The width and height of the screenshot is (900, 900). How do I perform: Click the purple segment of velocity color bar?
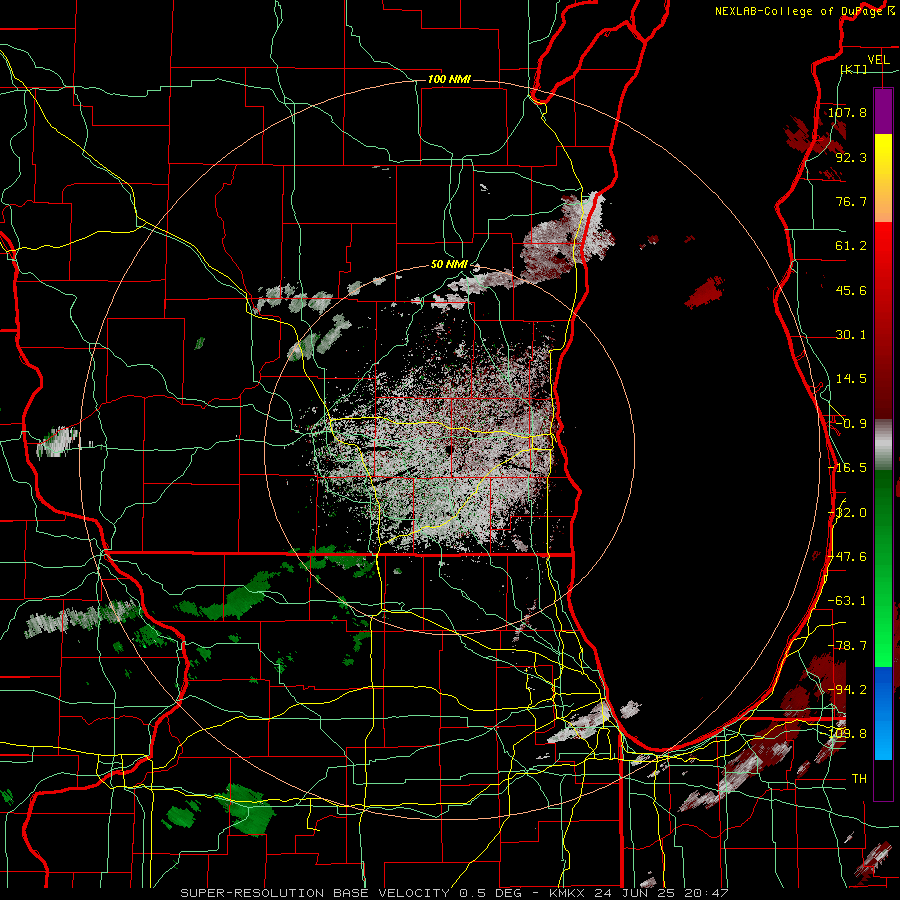click(883, 111)
